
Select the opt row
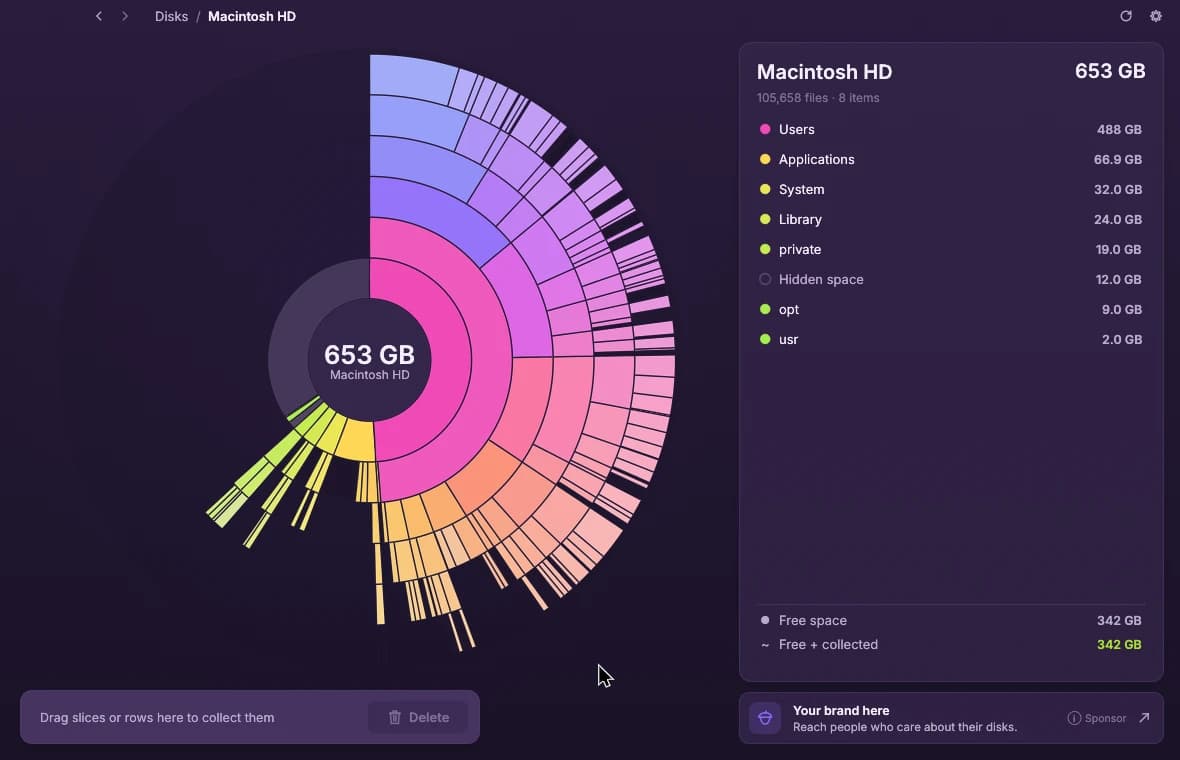pyautogui.click(x=950, y=309)
